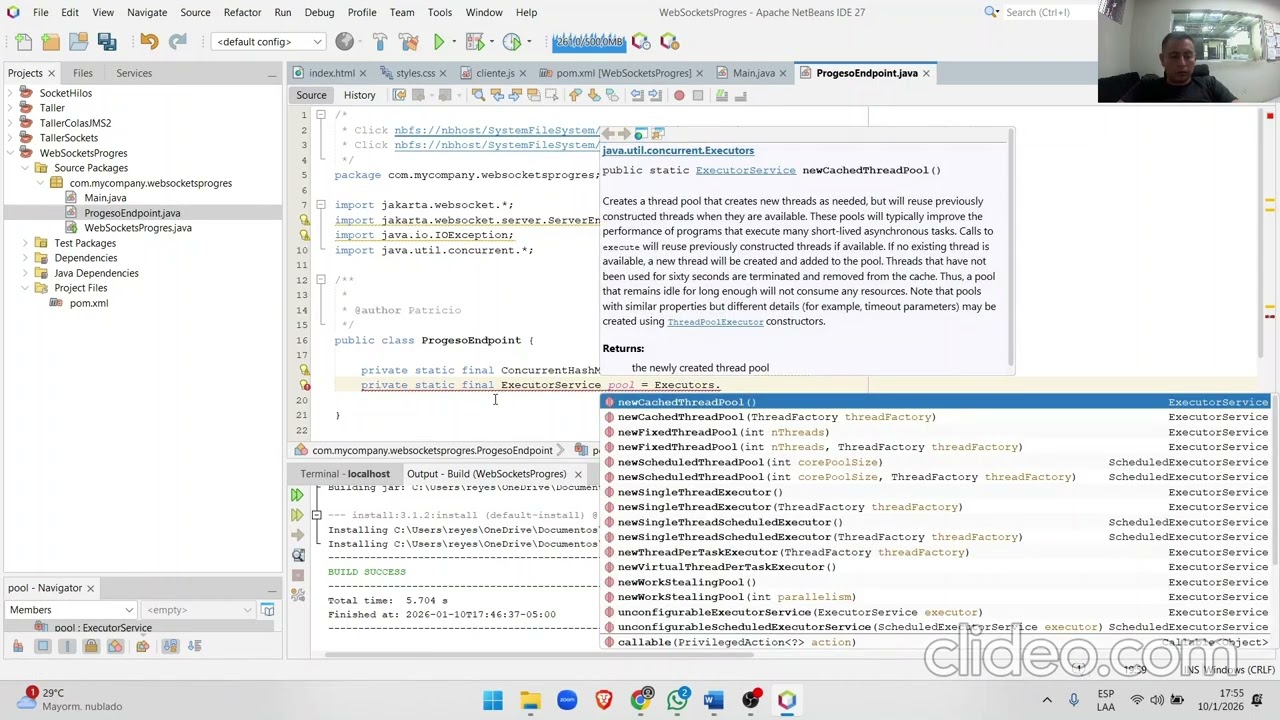1280x720 pixels.
Task: Open Chrome from the Windows taskbar
Action: click(x=640, y=701)
